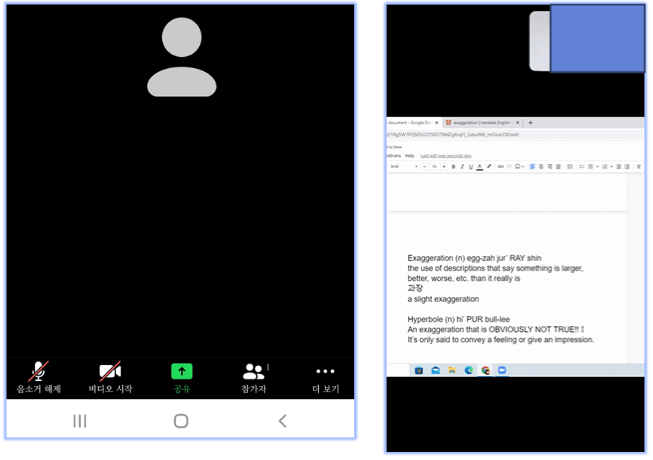Open the Add-ons menu in Docs

(x=394, y=156)
